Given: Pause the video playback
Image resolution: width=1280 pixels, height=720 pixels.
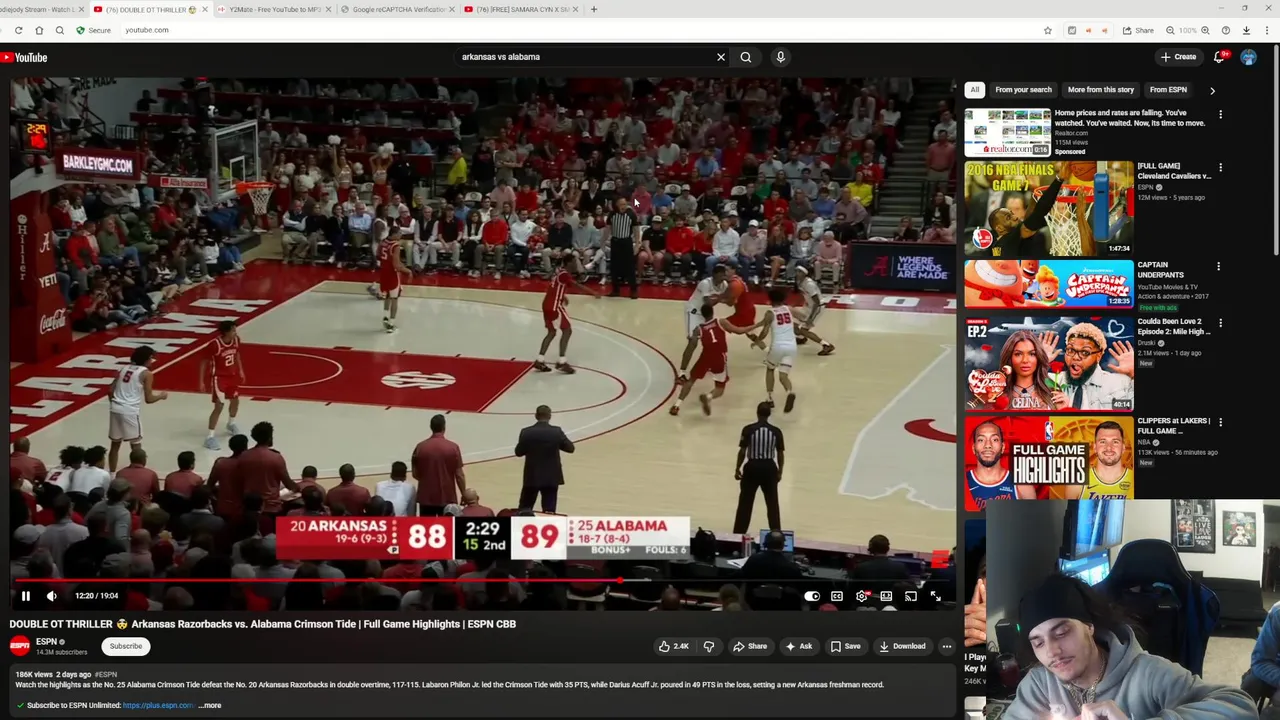Looking at the screenshot, I should (26, 596).
